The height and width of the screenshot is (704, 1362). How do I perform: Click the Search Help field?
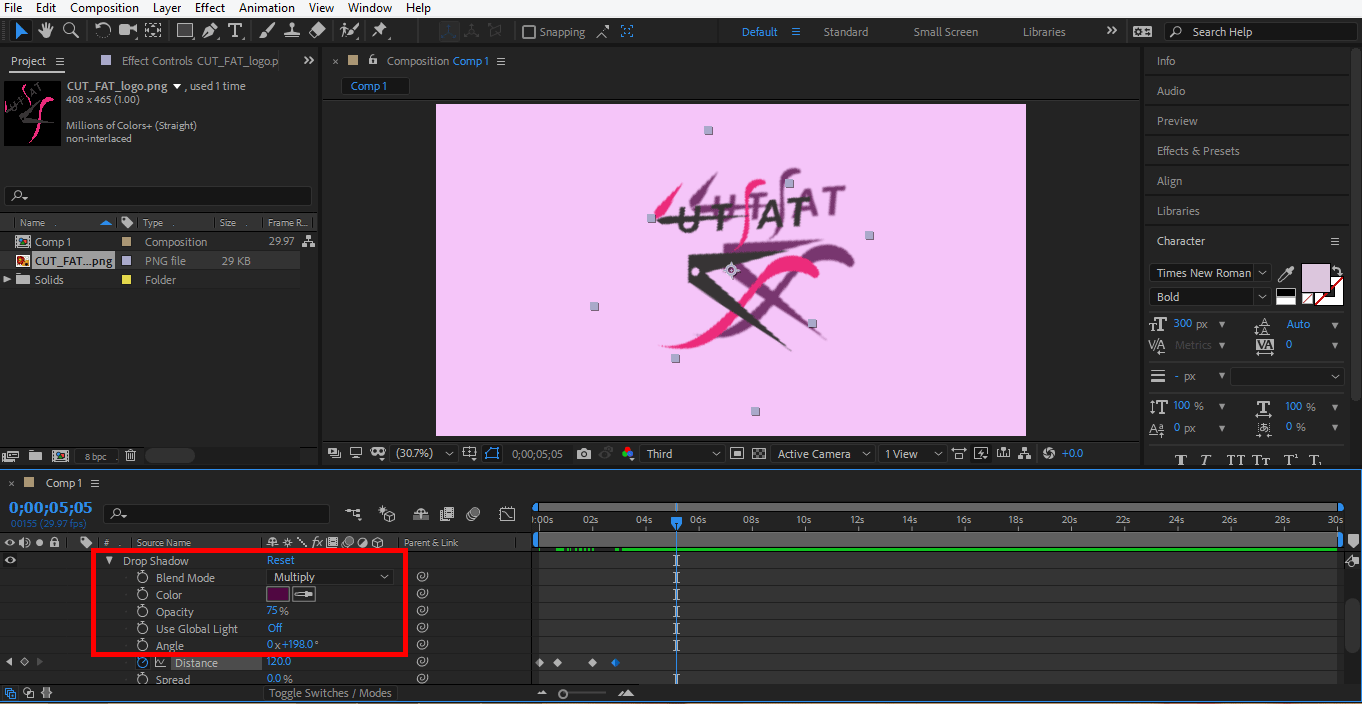pos(1262,32)
